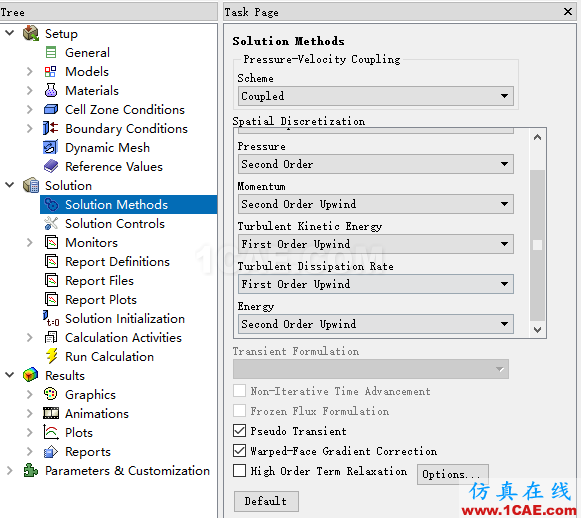Select the Dynamic Mesh icon
This screenshot has width=581, height=518.
pos(51,147)
